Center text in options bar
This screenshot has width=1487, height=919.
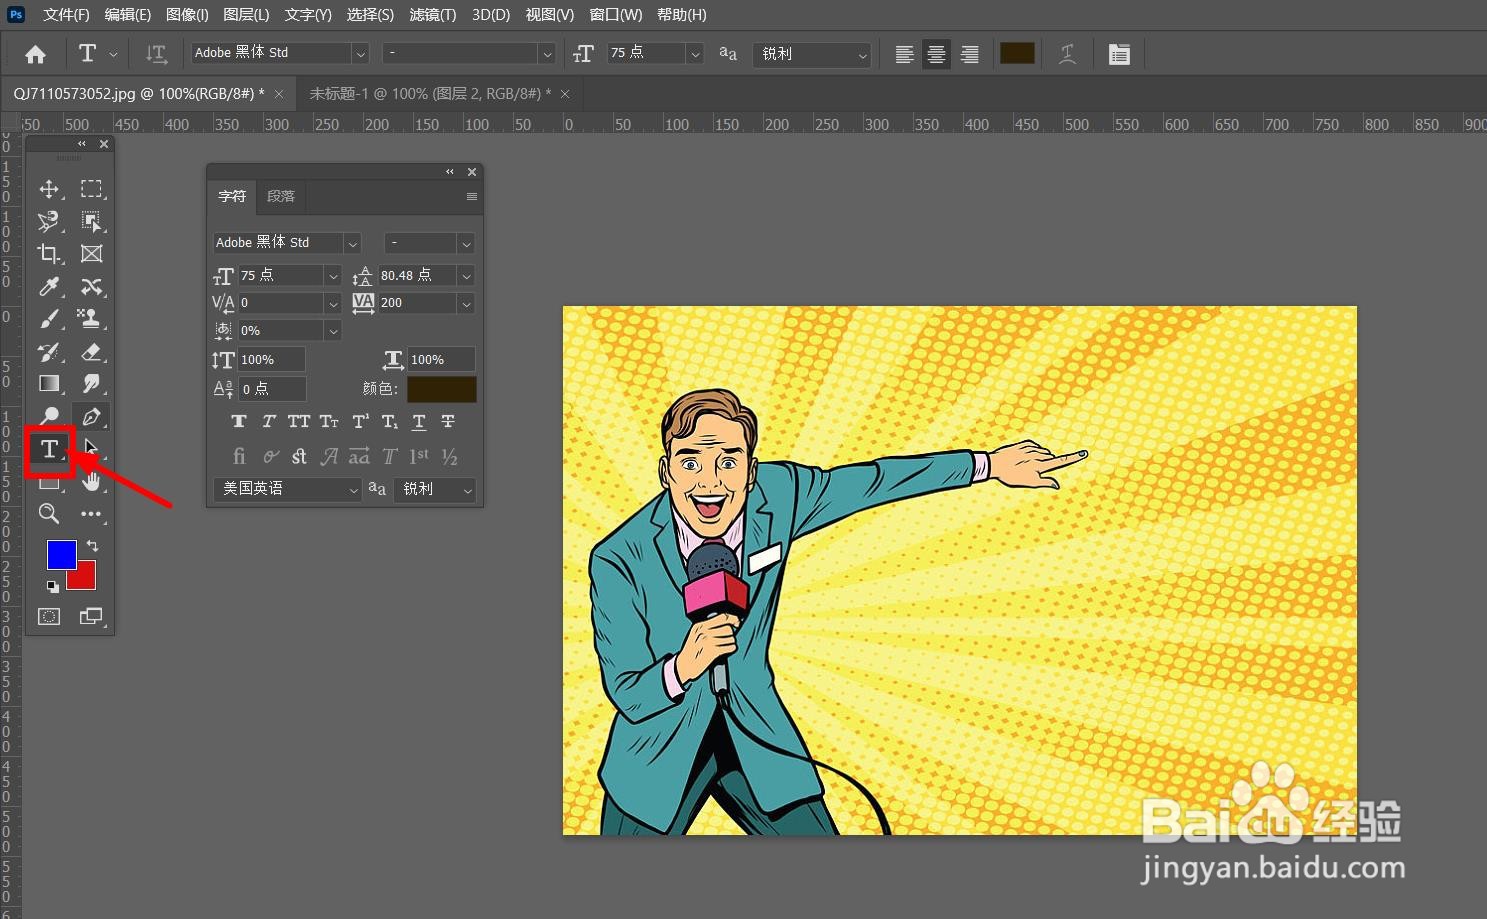(x=936, y=54)
